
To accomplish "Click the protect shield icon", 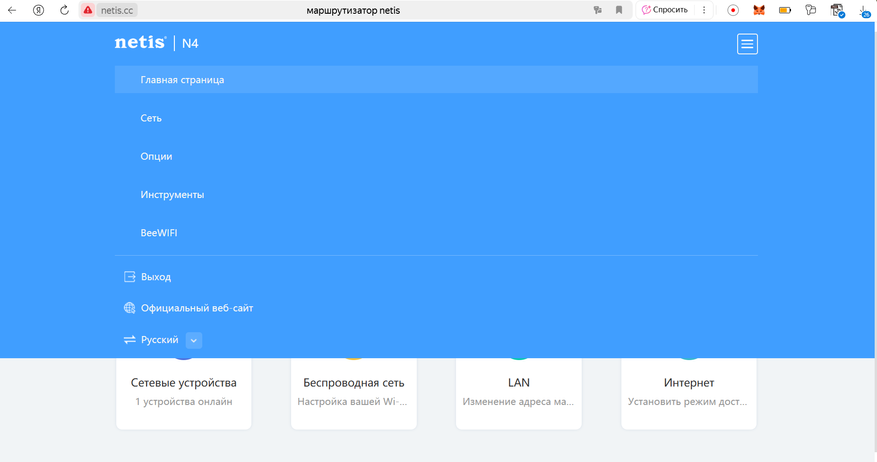I will tap(837, 10).
